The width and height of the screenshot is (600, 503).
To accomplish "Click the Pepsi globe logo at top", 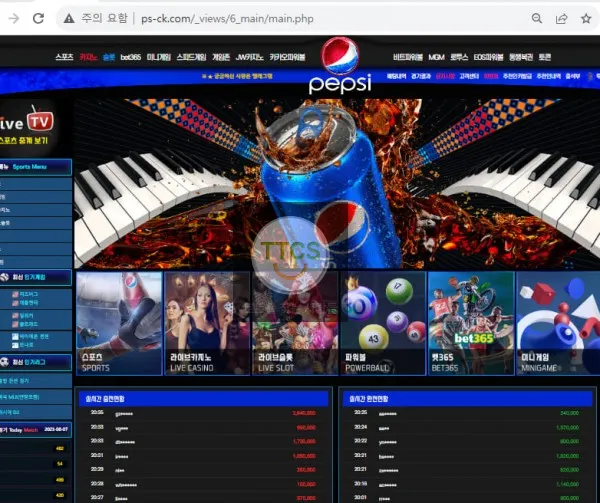I will coord(340,56).
